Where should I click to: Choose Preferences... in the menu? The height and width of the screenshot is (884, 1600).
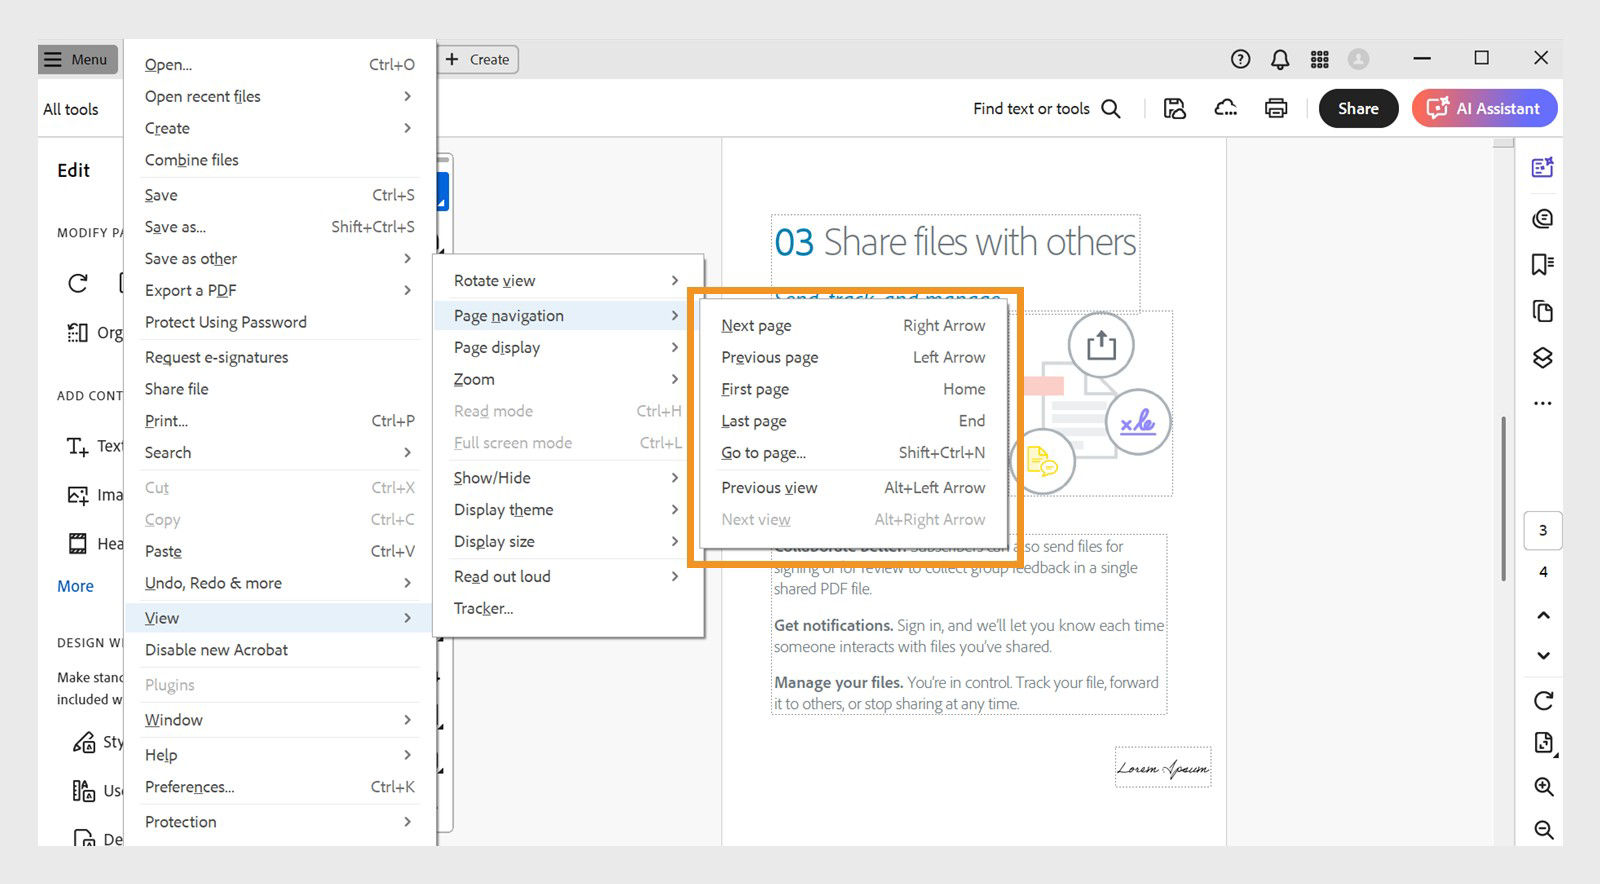click(x=279, y=787)
